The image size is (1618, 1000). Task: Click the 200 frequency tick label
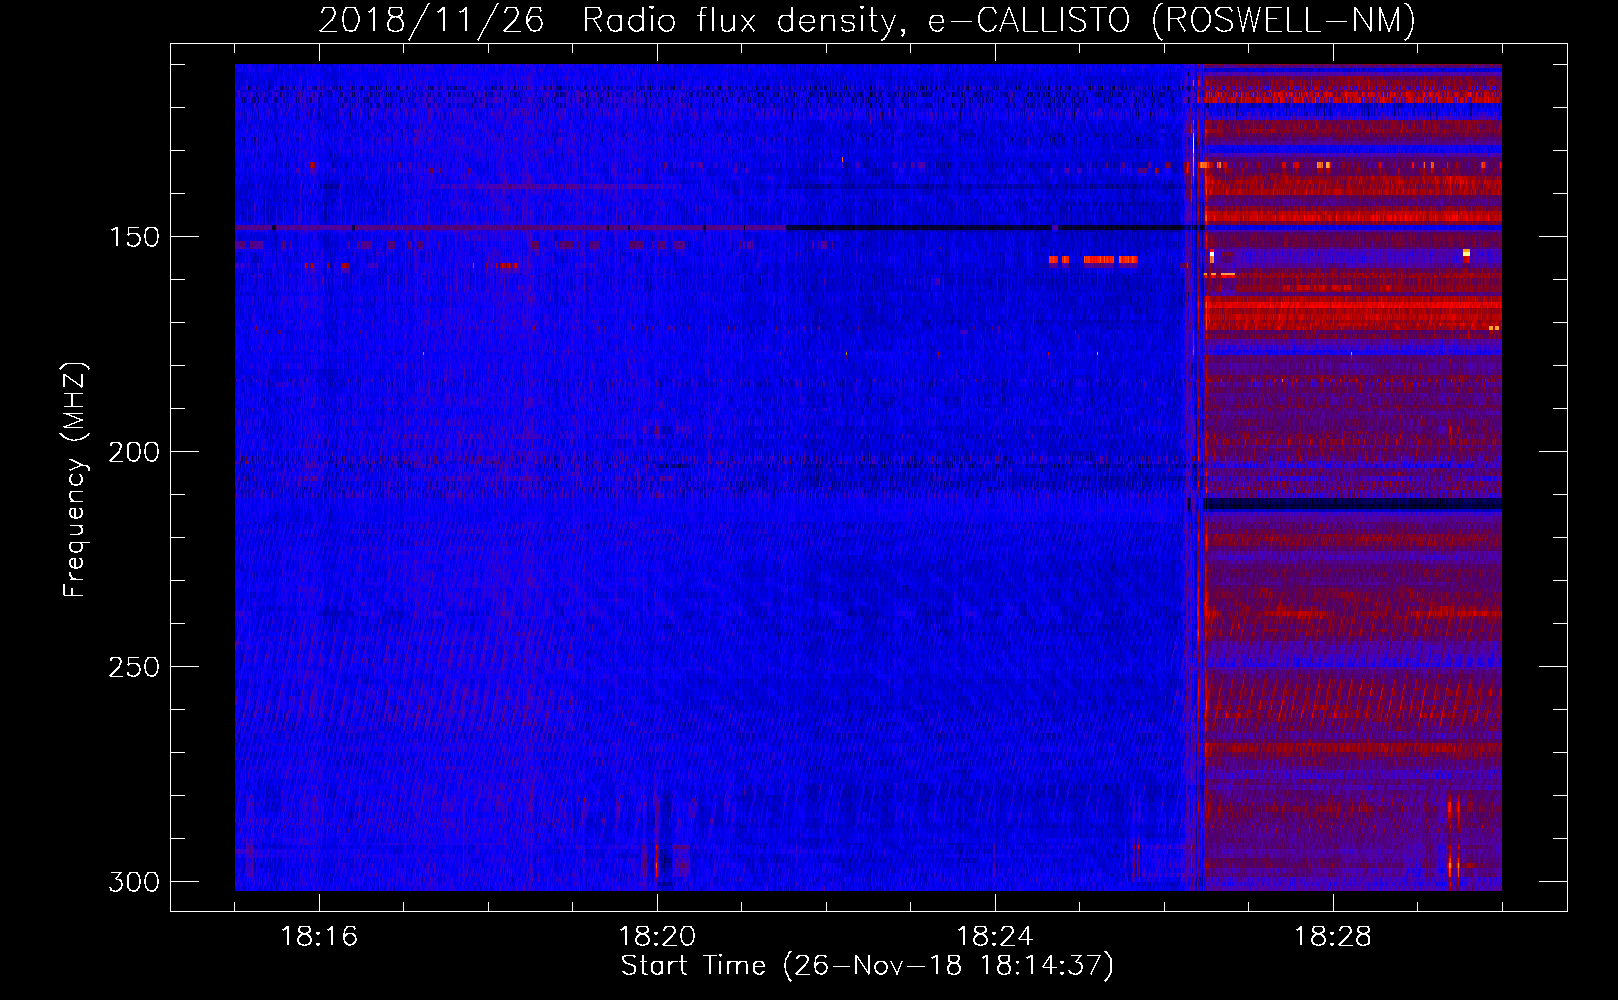click(x=134, y=452)
